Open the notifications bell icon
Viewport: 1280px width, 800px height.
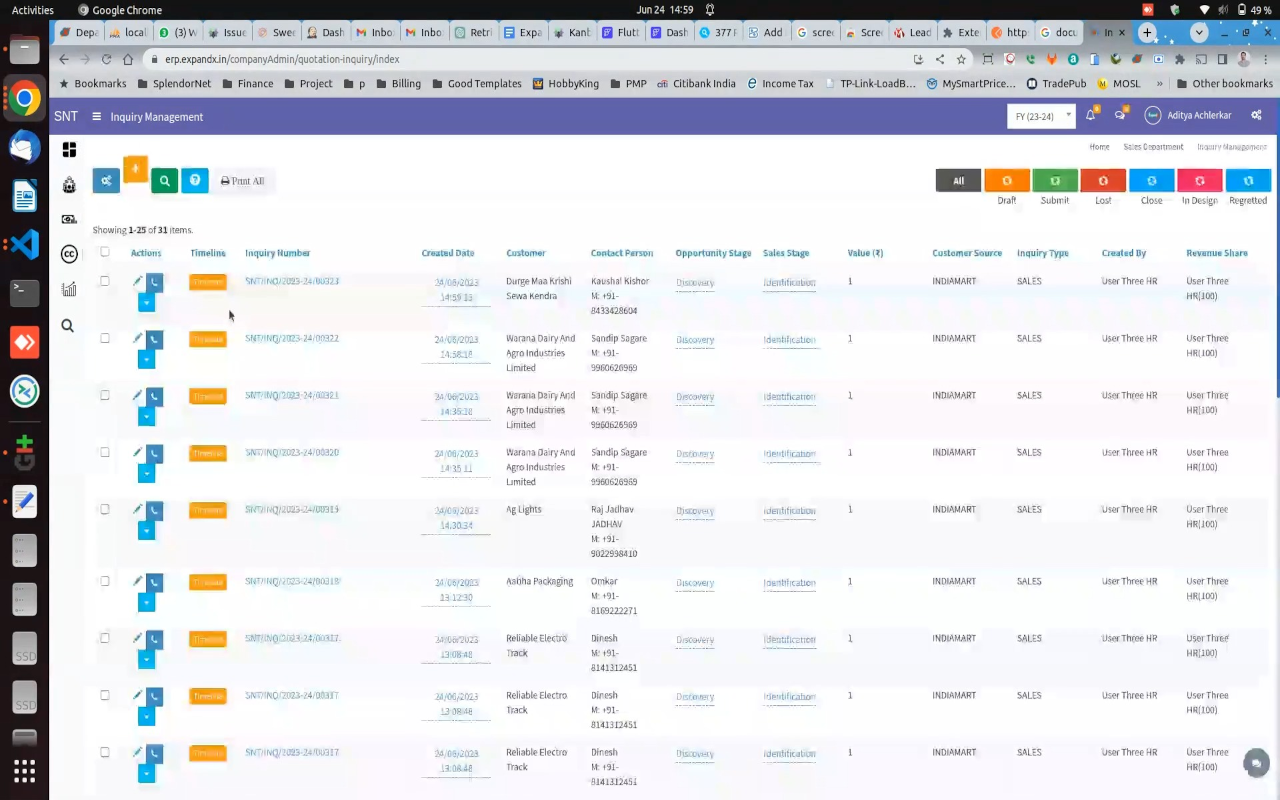pos(1091,116)
